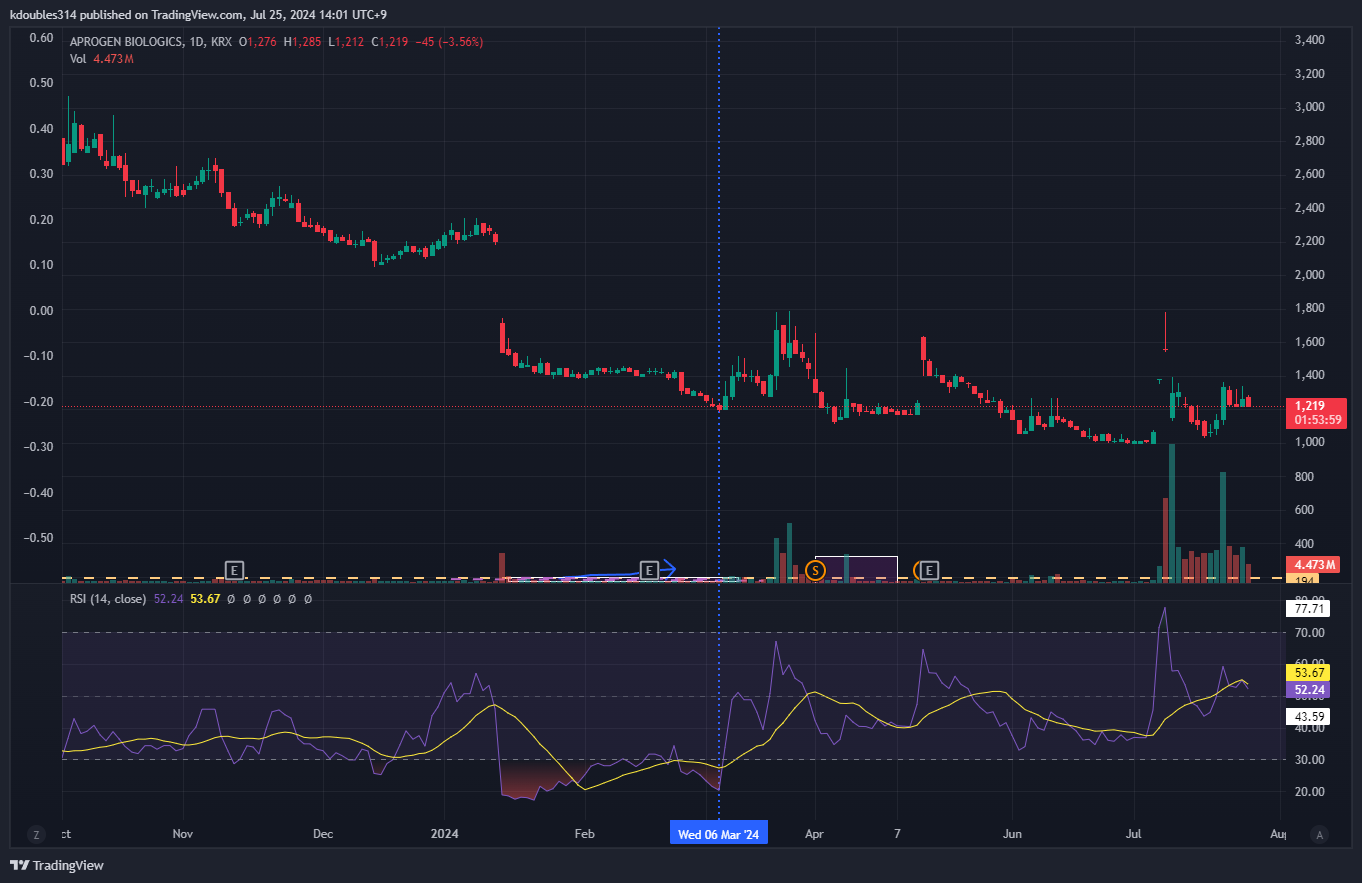This screenshot has height=883, width=1362.
Task: Click the yellow 53.67 RSI axis label
Action: click(x=1310, y=674)
